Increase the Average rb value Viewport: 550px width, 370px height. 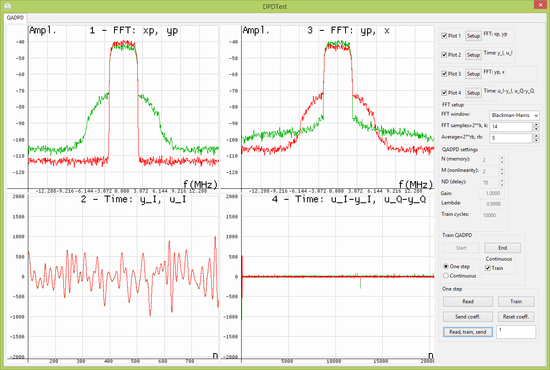536,136
